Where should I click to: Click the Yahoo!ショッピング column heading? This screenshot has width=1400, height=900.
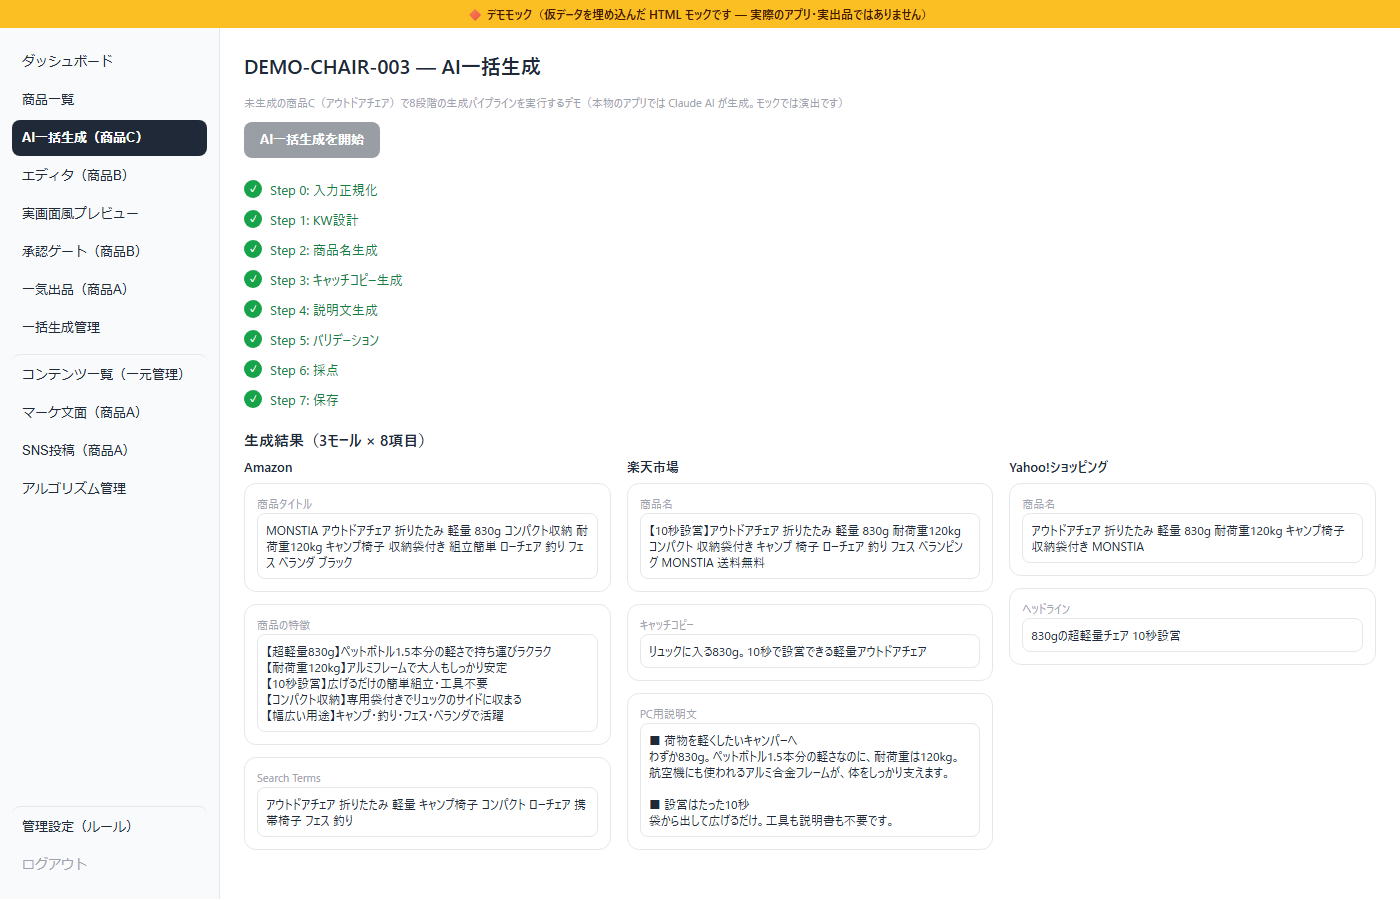click(1058, 467)
